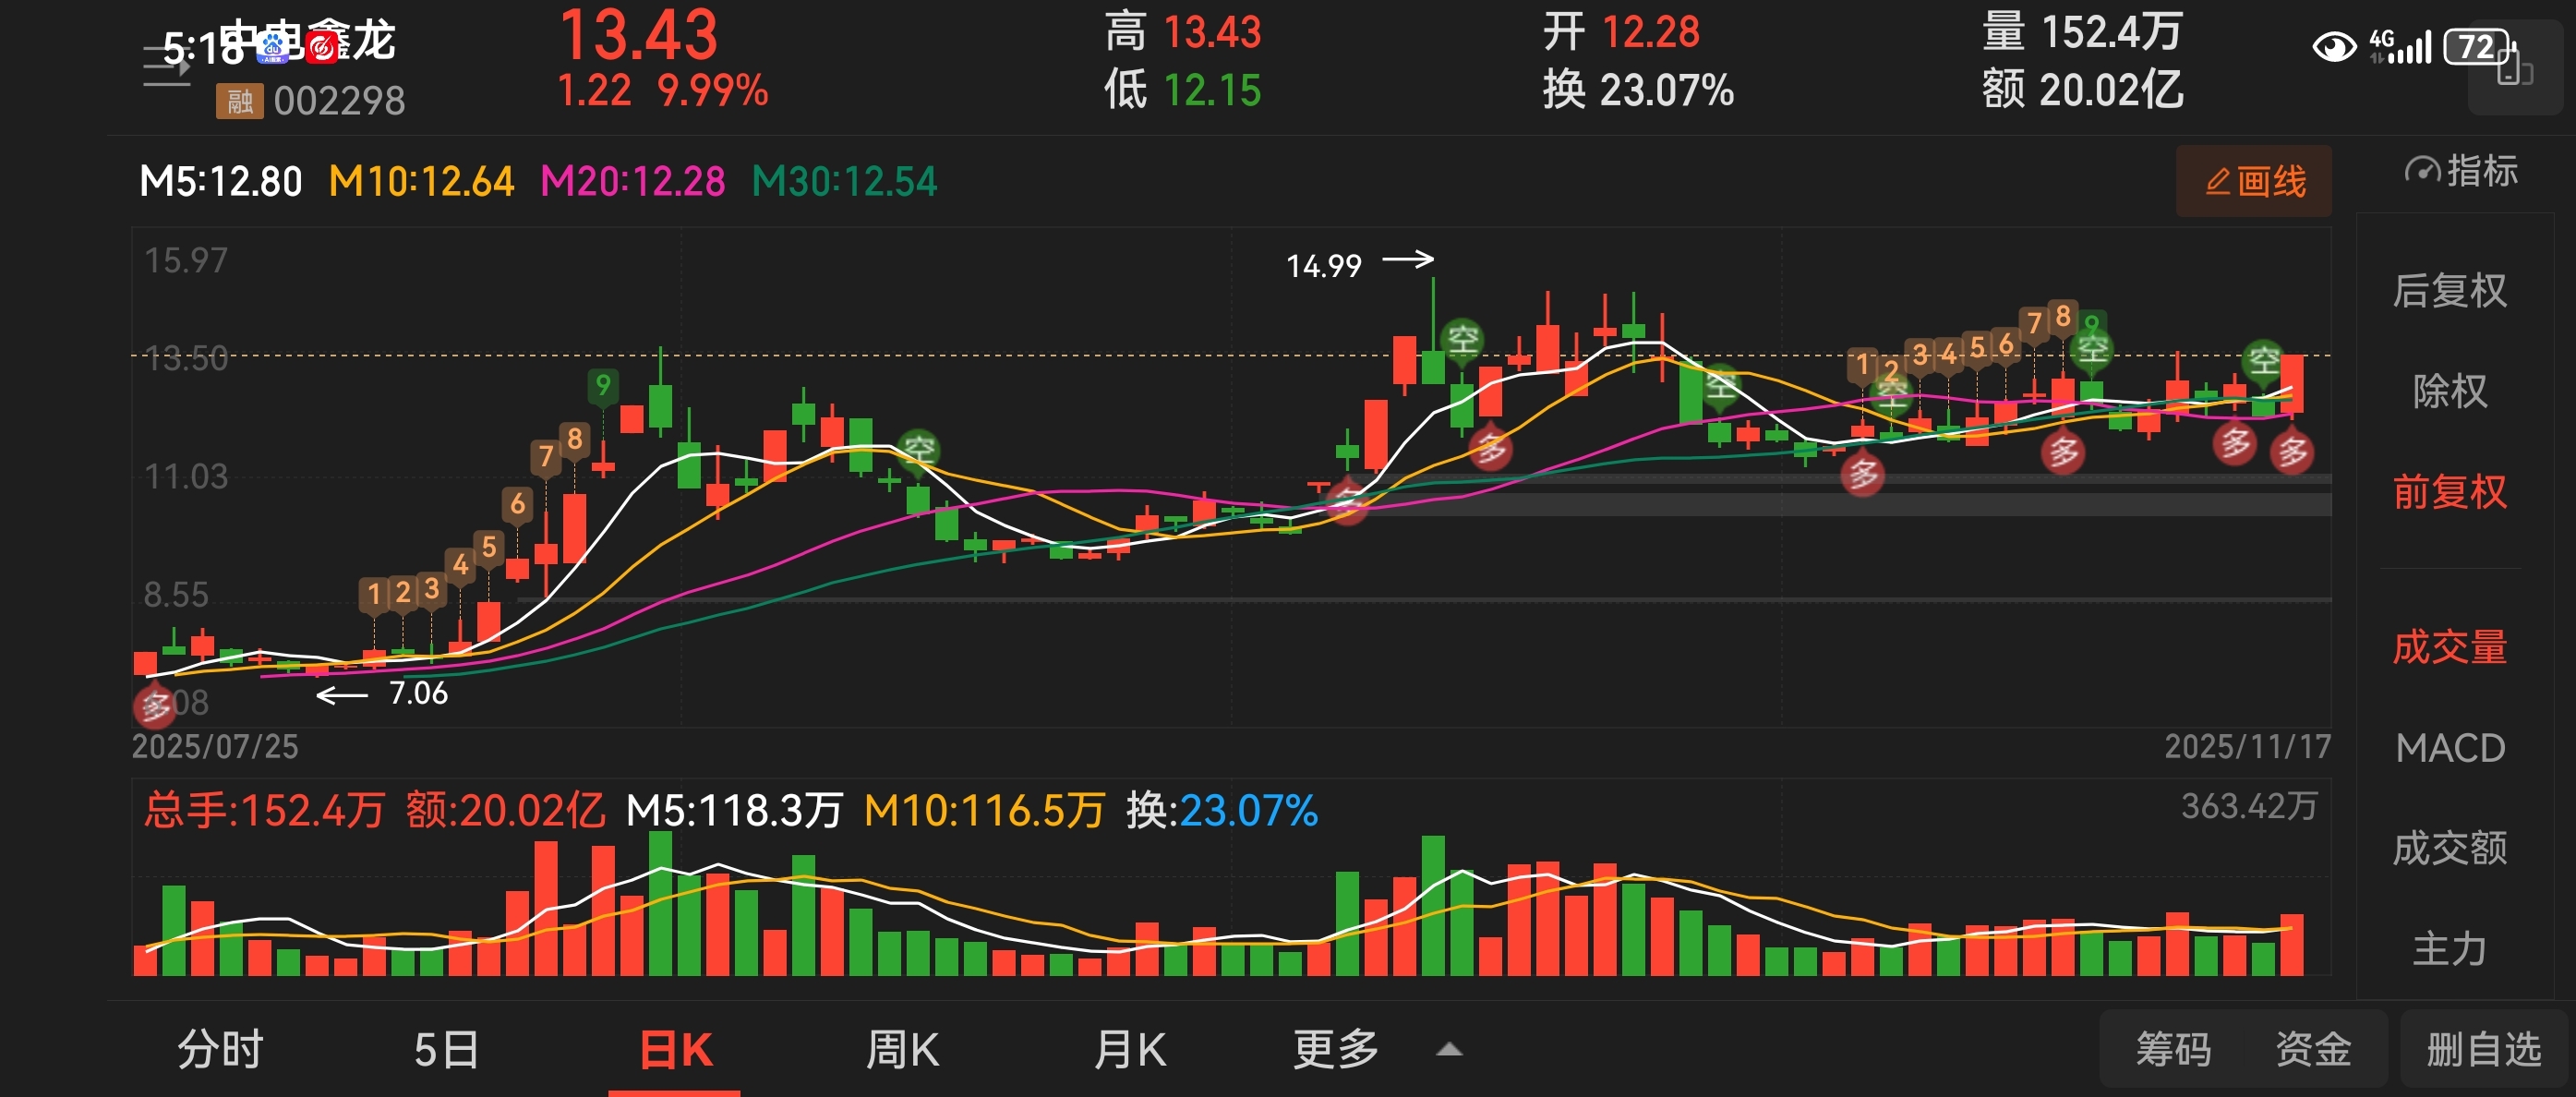2576x1097 pixels.
Task: Click the up arrow beside 更多
Action: (x=1449, y=1050)
